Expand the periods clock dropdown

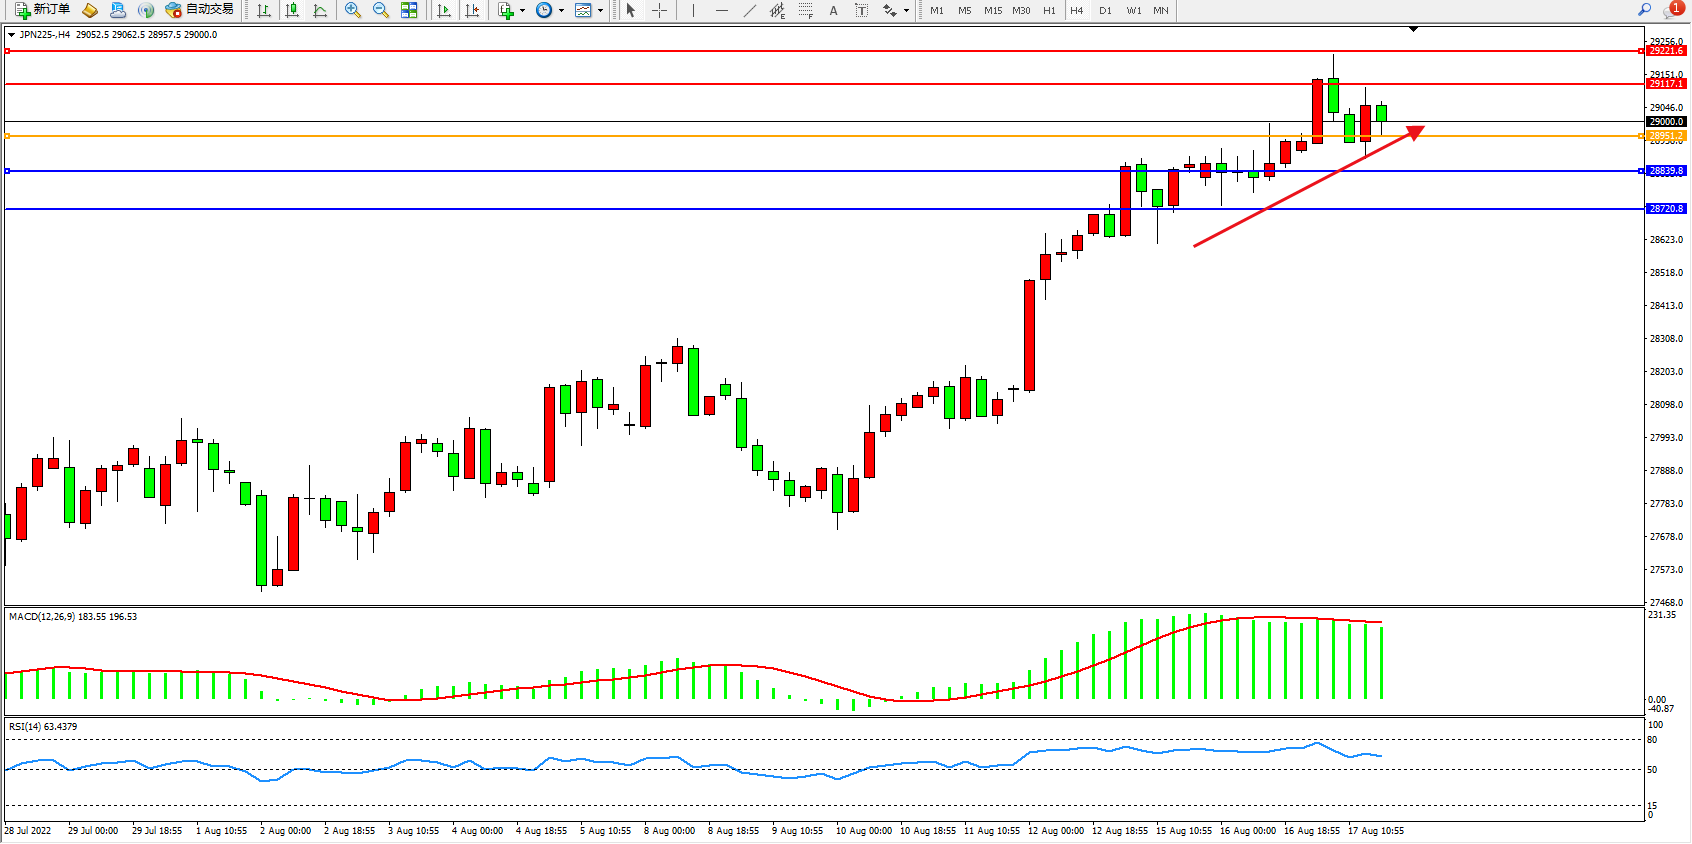click(x=561, y=11)
